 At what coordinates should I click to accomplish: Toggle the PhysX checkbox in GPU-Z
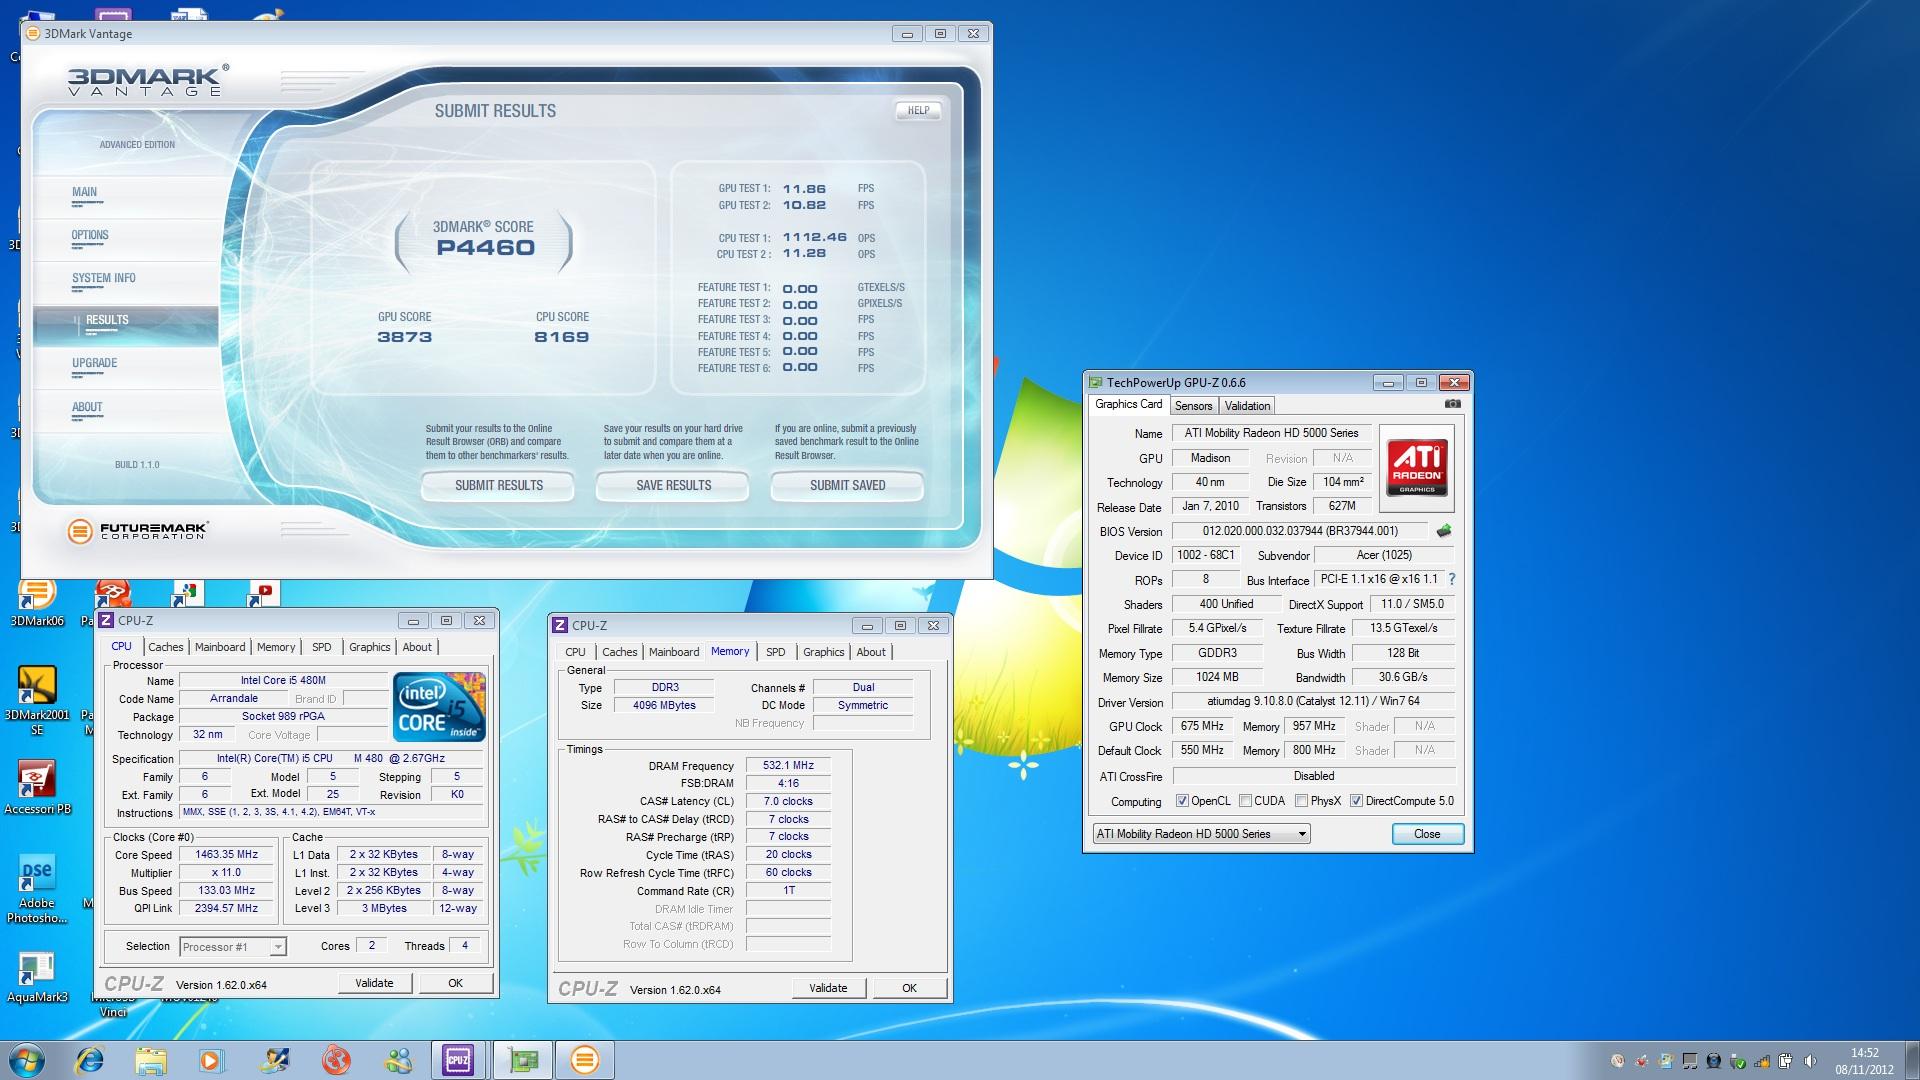[1301, 801]
